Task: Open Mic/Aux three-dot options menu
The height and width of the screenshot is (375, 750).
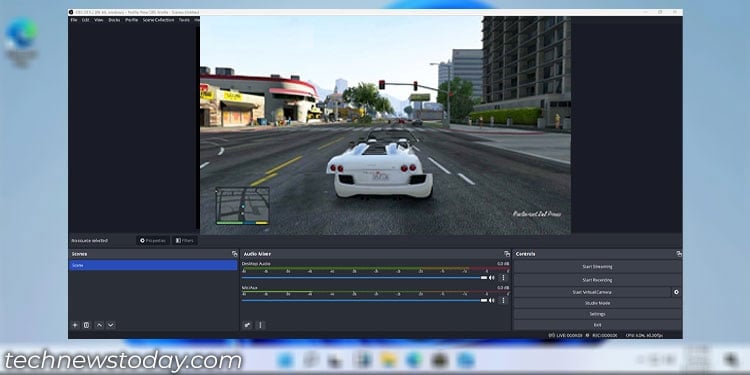Action: pyautogui.click(x=503, y=300)
